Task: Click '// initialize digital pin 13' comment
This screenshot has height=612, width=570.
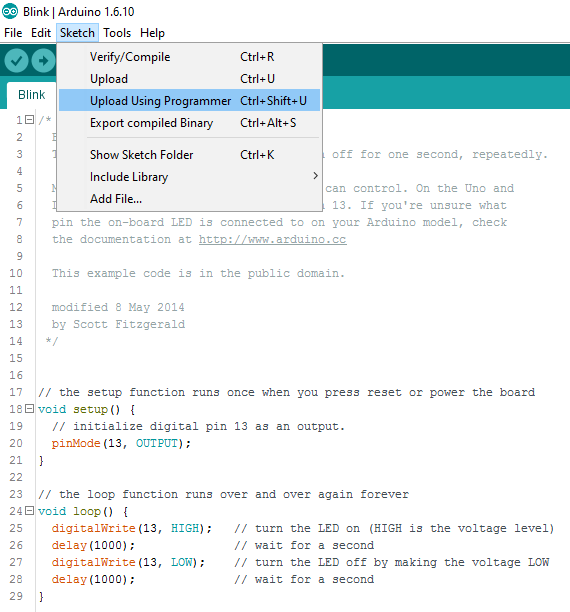Action: tap(198, 426)
